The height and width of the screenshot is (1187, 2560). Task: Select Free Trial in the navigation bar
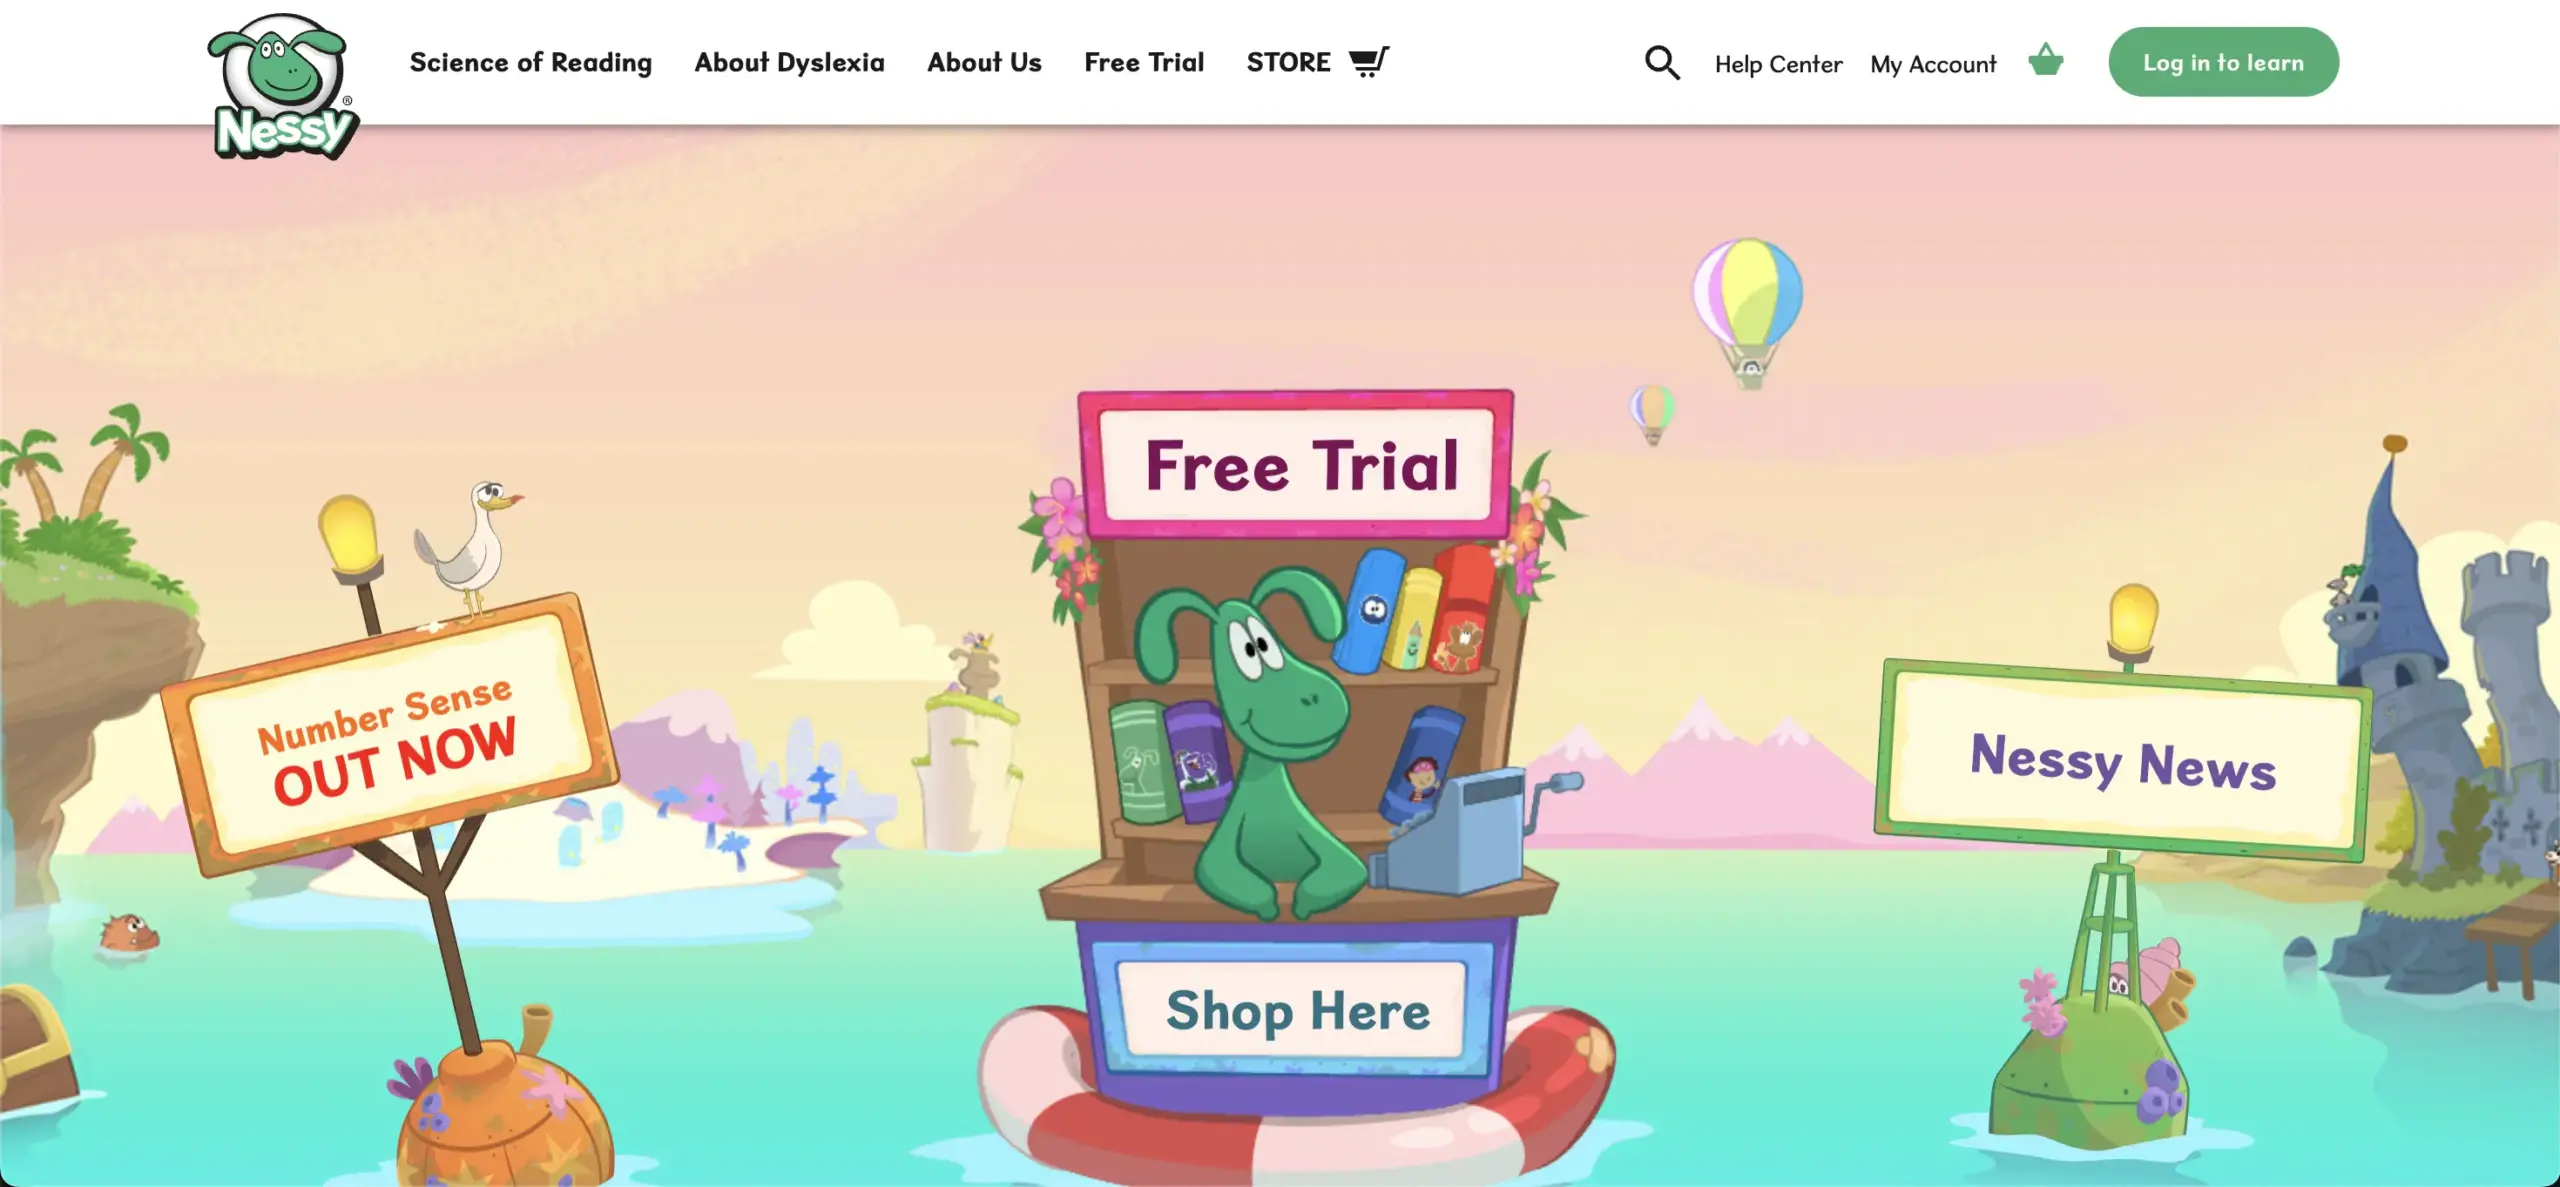point(1144,62)
